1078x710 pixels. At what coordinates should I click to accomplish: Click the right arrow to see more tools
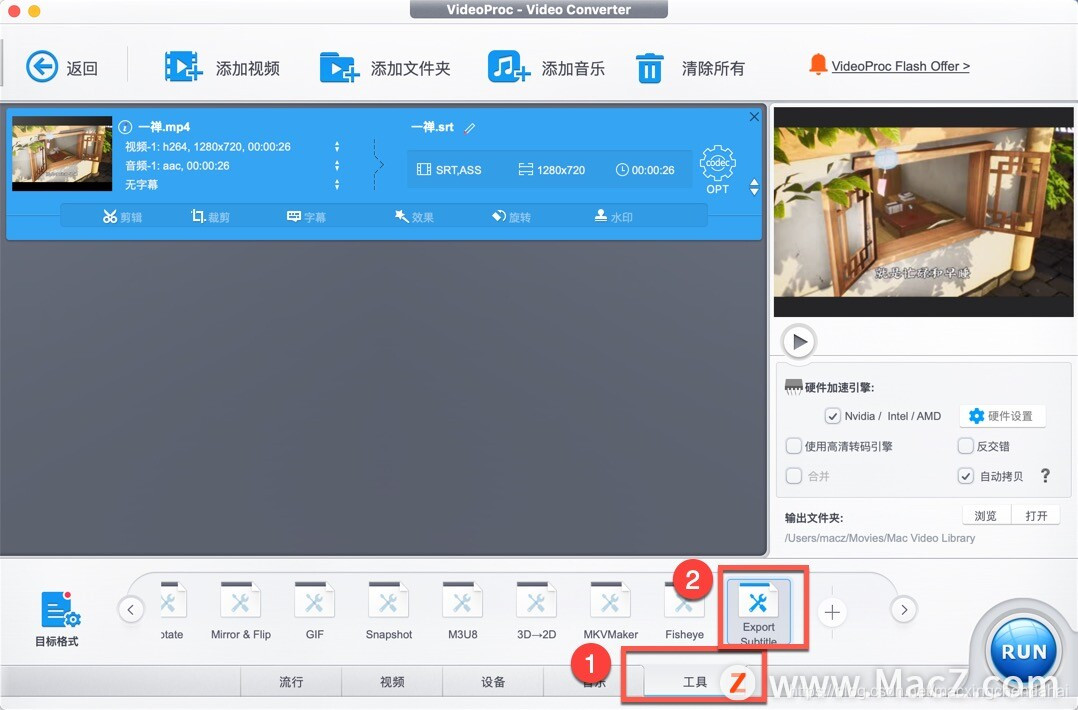tap(904, 609)
